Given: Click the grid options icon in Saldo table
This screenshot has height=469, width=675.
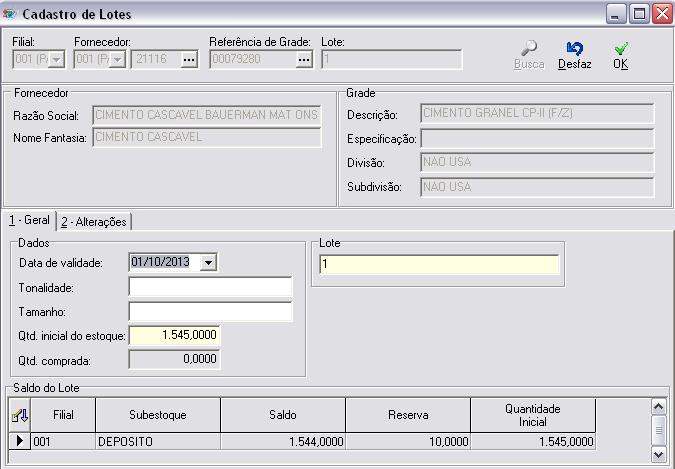Looking at the screenshot, I should [18, 415].
